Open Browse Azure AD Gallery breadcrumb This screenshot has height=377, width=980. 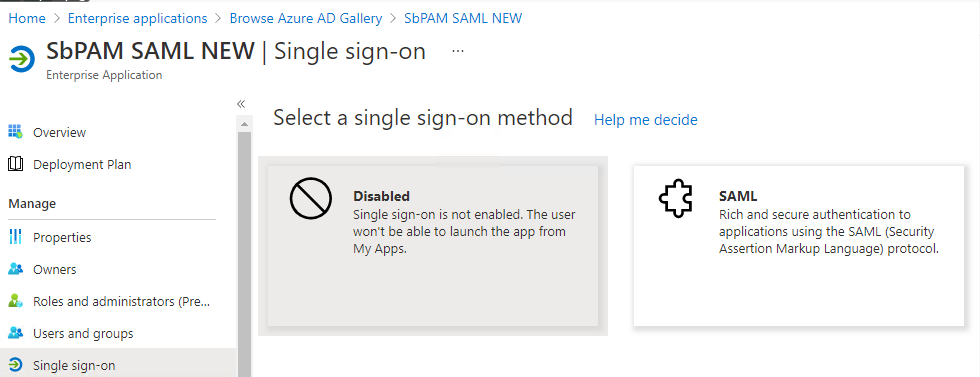(306, 18)
